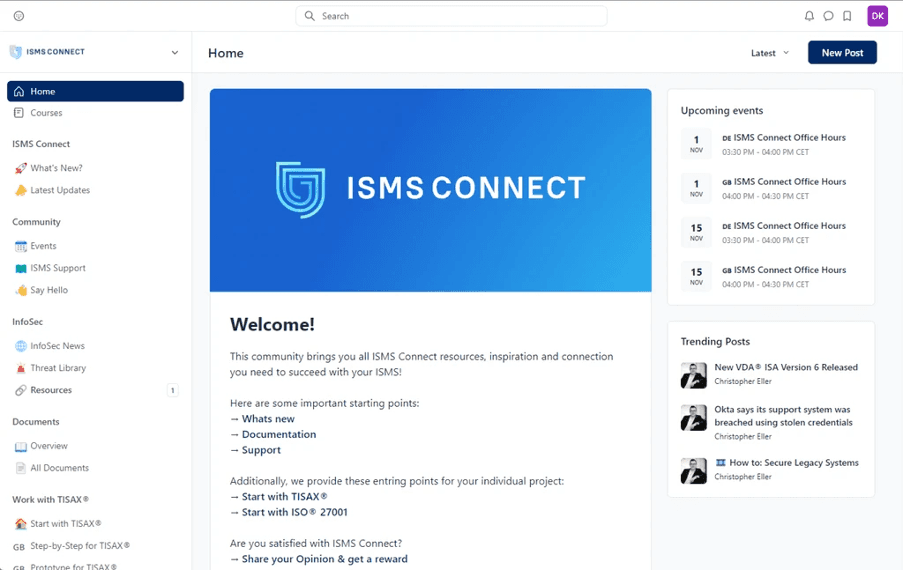This screenshot has height=570, width=904.
Task: Click the Work with TISAX section header
Action: [51, 500]
